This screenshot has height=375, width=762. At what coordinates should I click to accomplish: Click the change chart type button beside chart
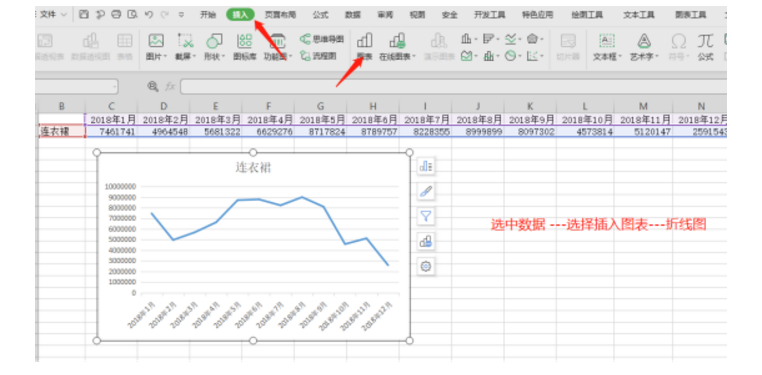(426, 241)
